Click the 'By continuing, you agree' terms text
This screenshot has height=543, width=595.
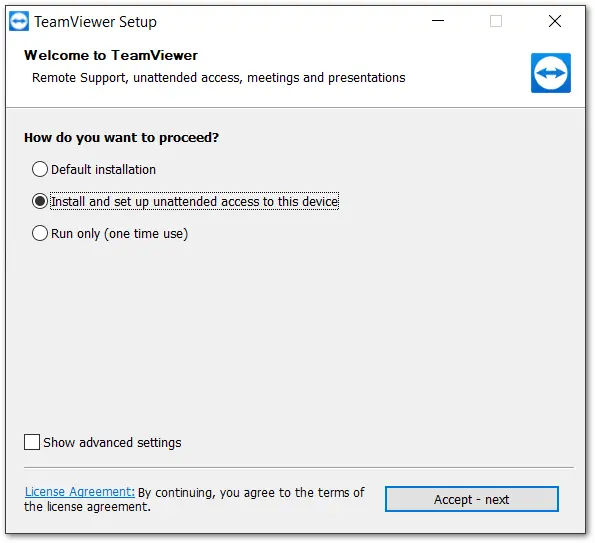coord(194,499)
